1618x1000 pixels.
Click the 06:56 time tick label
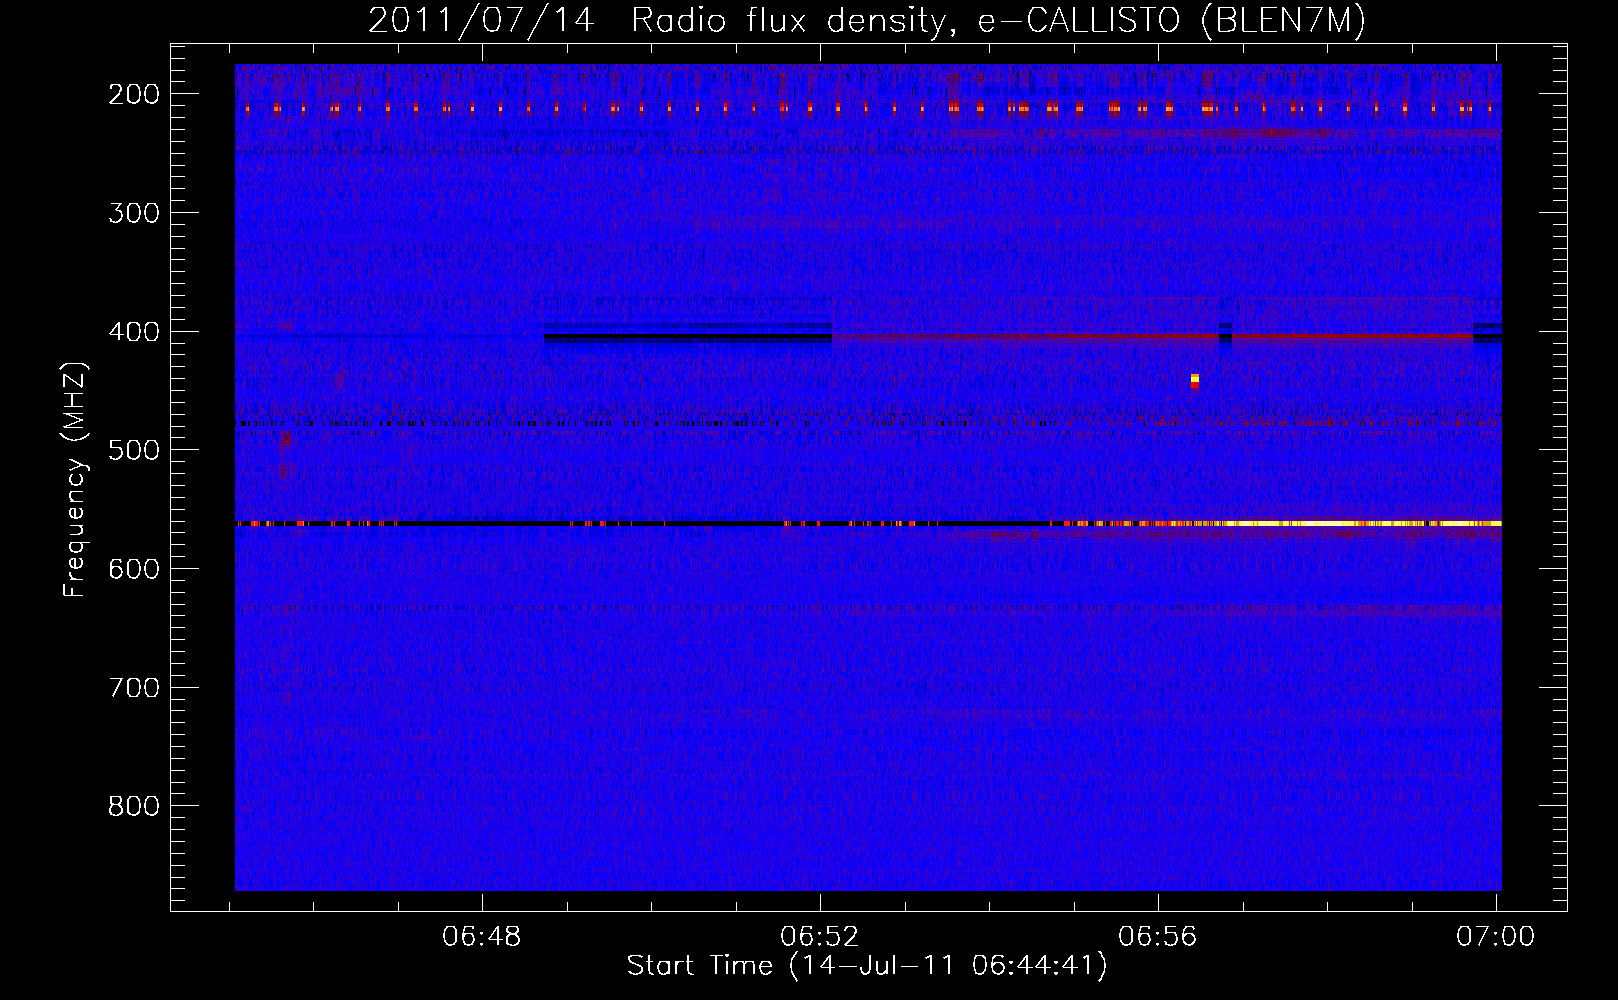click(x=1158, y=936)
